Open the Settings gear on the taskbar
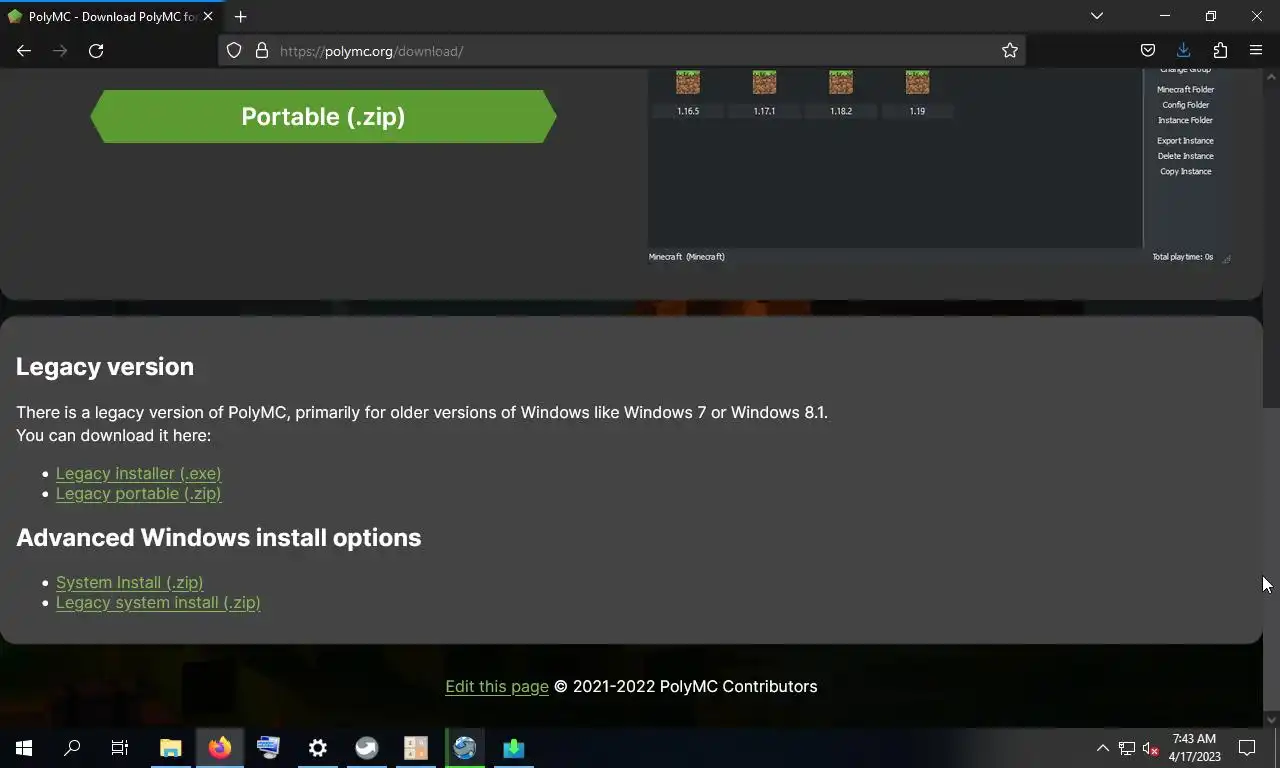Image resolution: width=1280 pixels, height=768 pixels. click(x=318, y=748)
